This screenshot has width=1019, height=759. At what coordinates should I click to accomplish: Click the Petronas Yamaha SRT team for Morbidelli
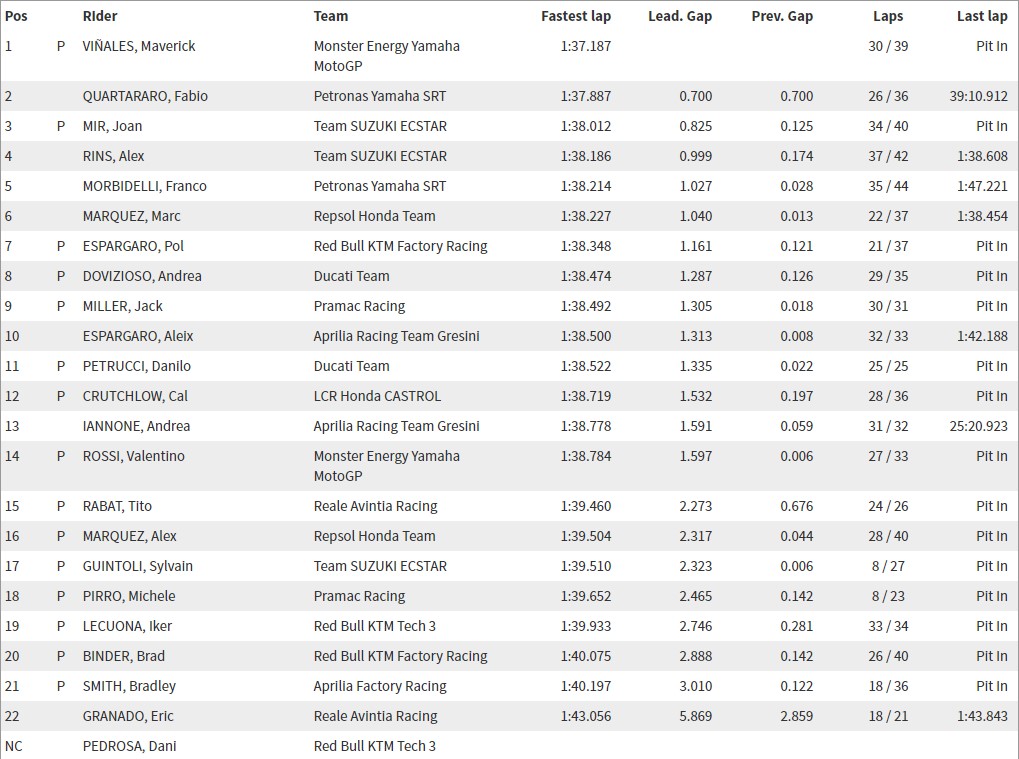point(380,186)
